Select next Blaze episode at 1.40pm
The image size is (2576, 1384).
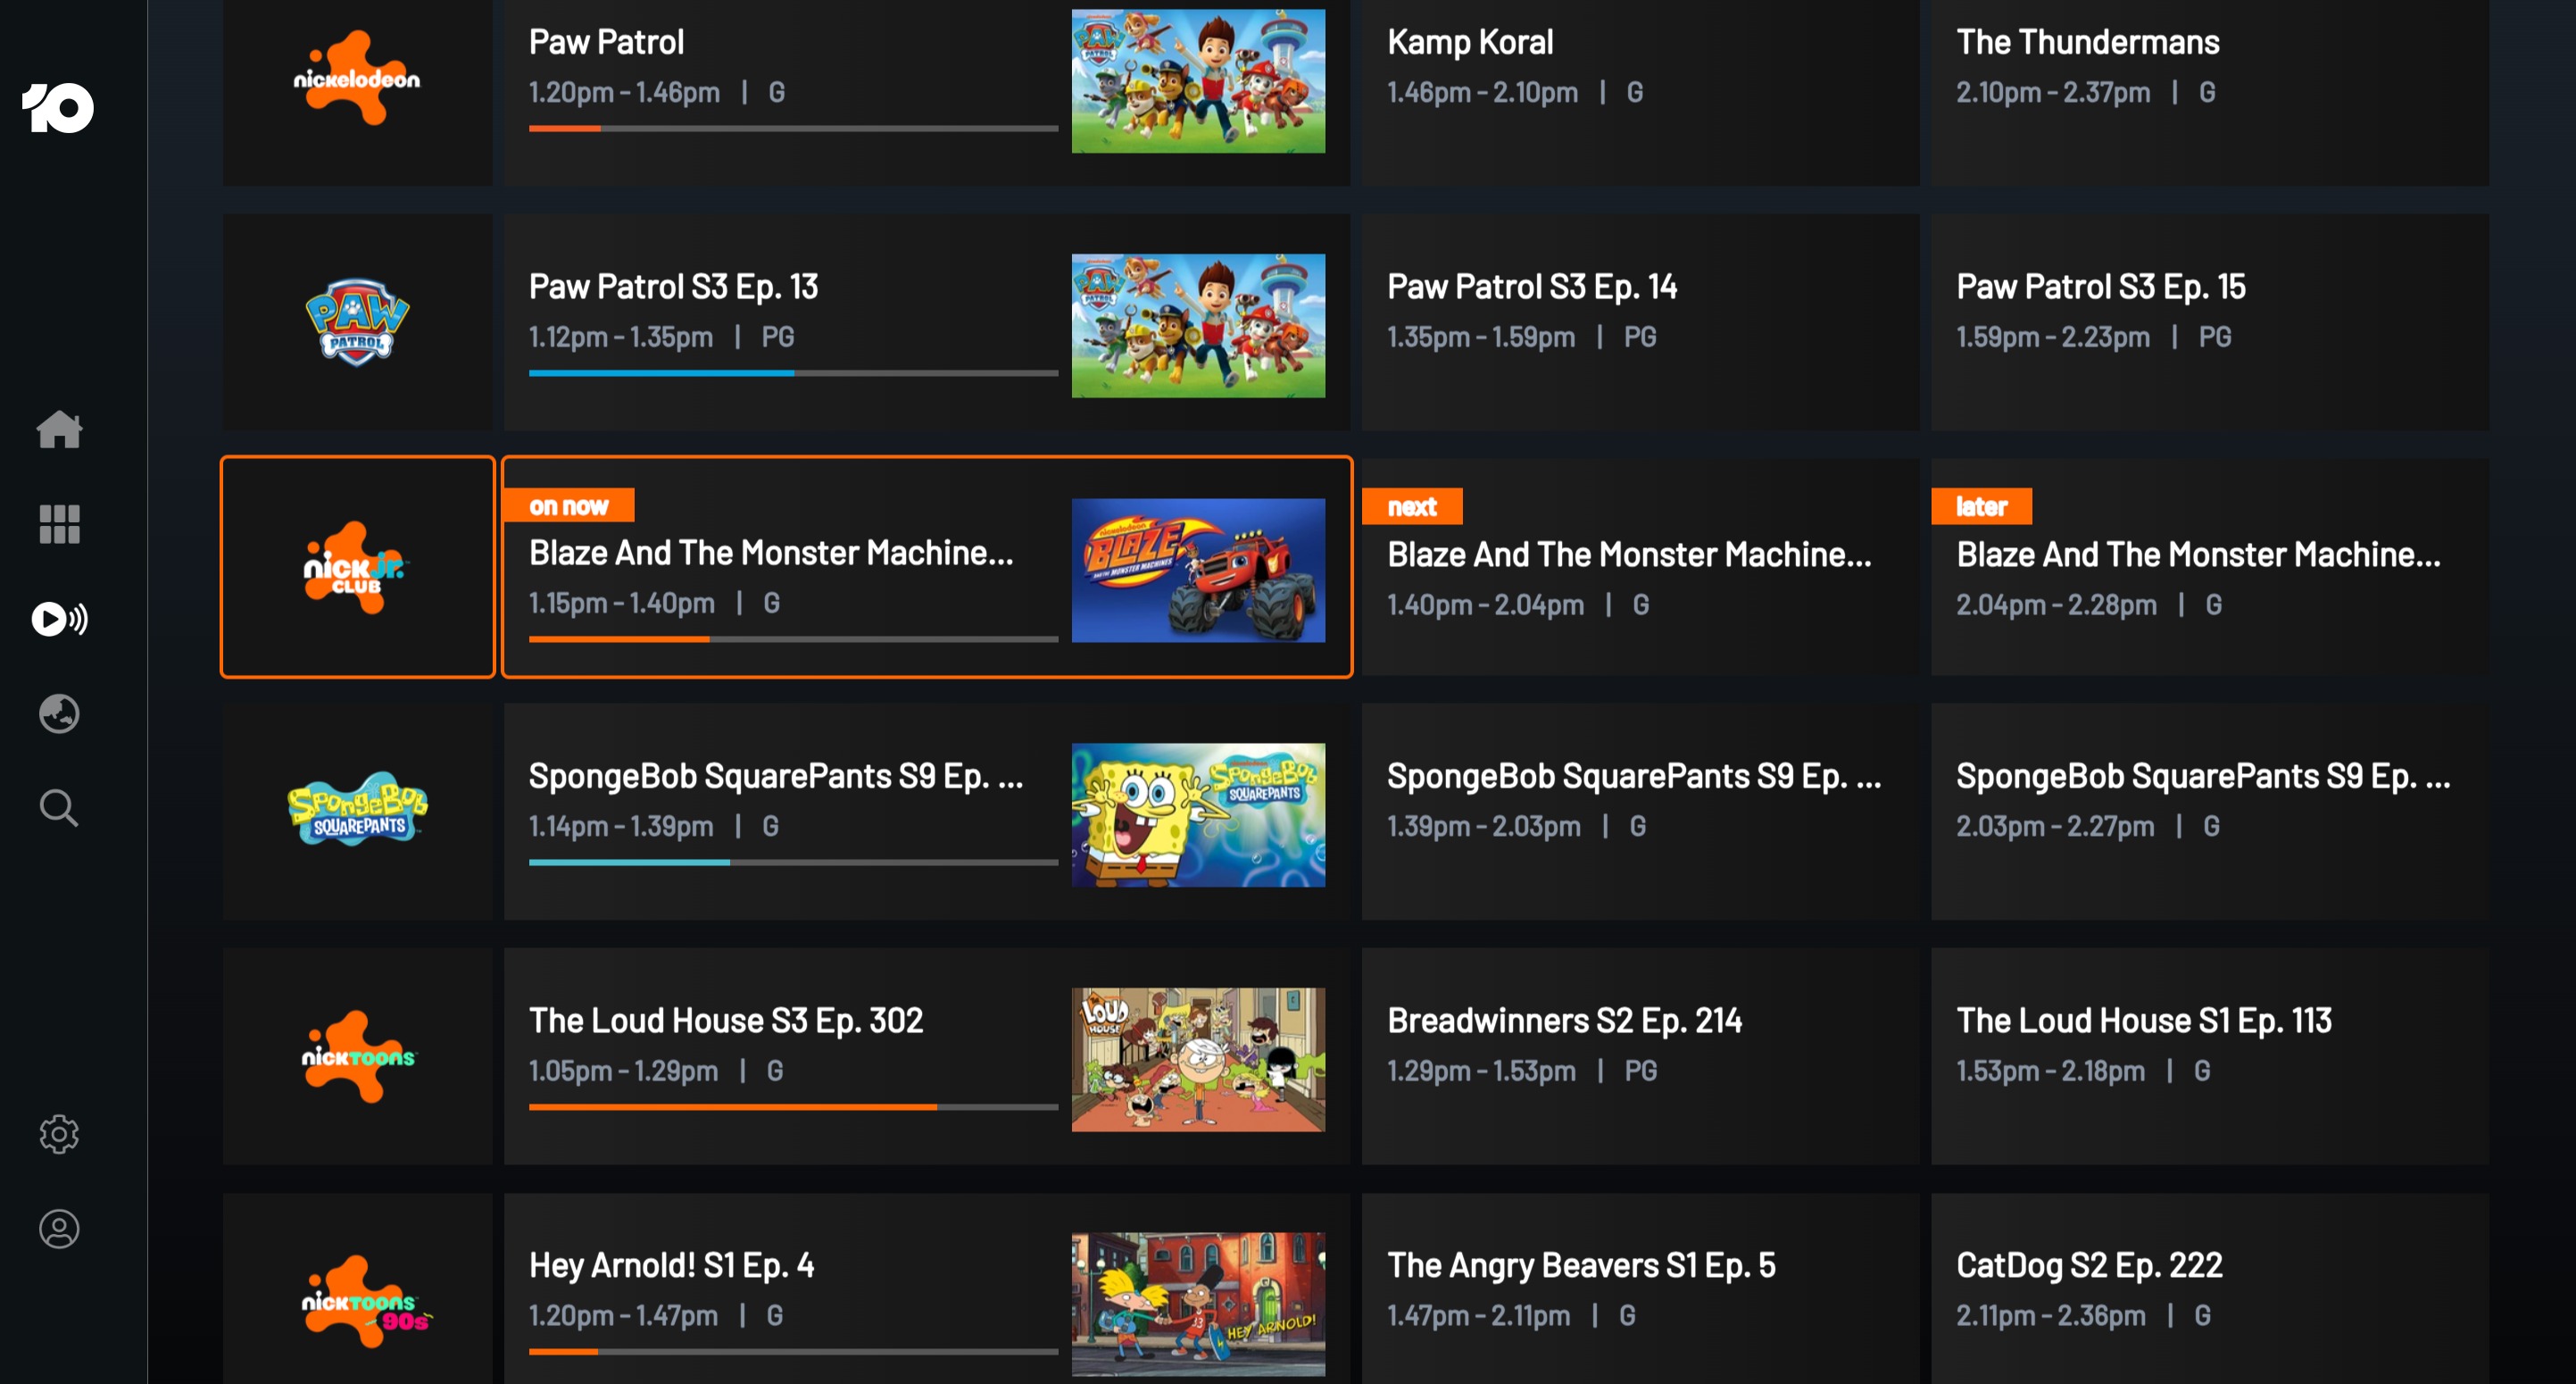(x=1640, y=567)
